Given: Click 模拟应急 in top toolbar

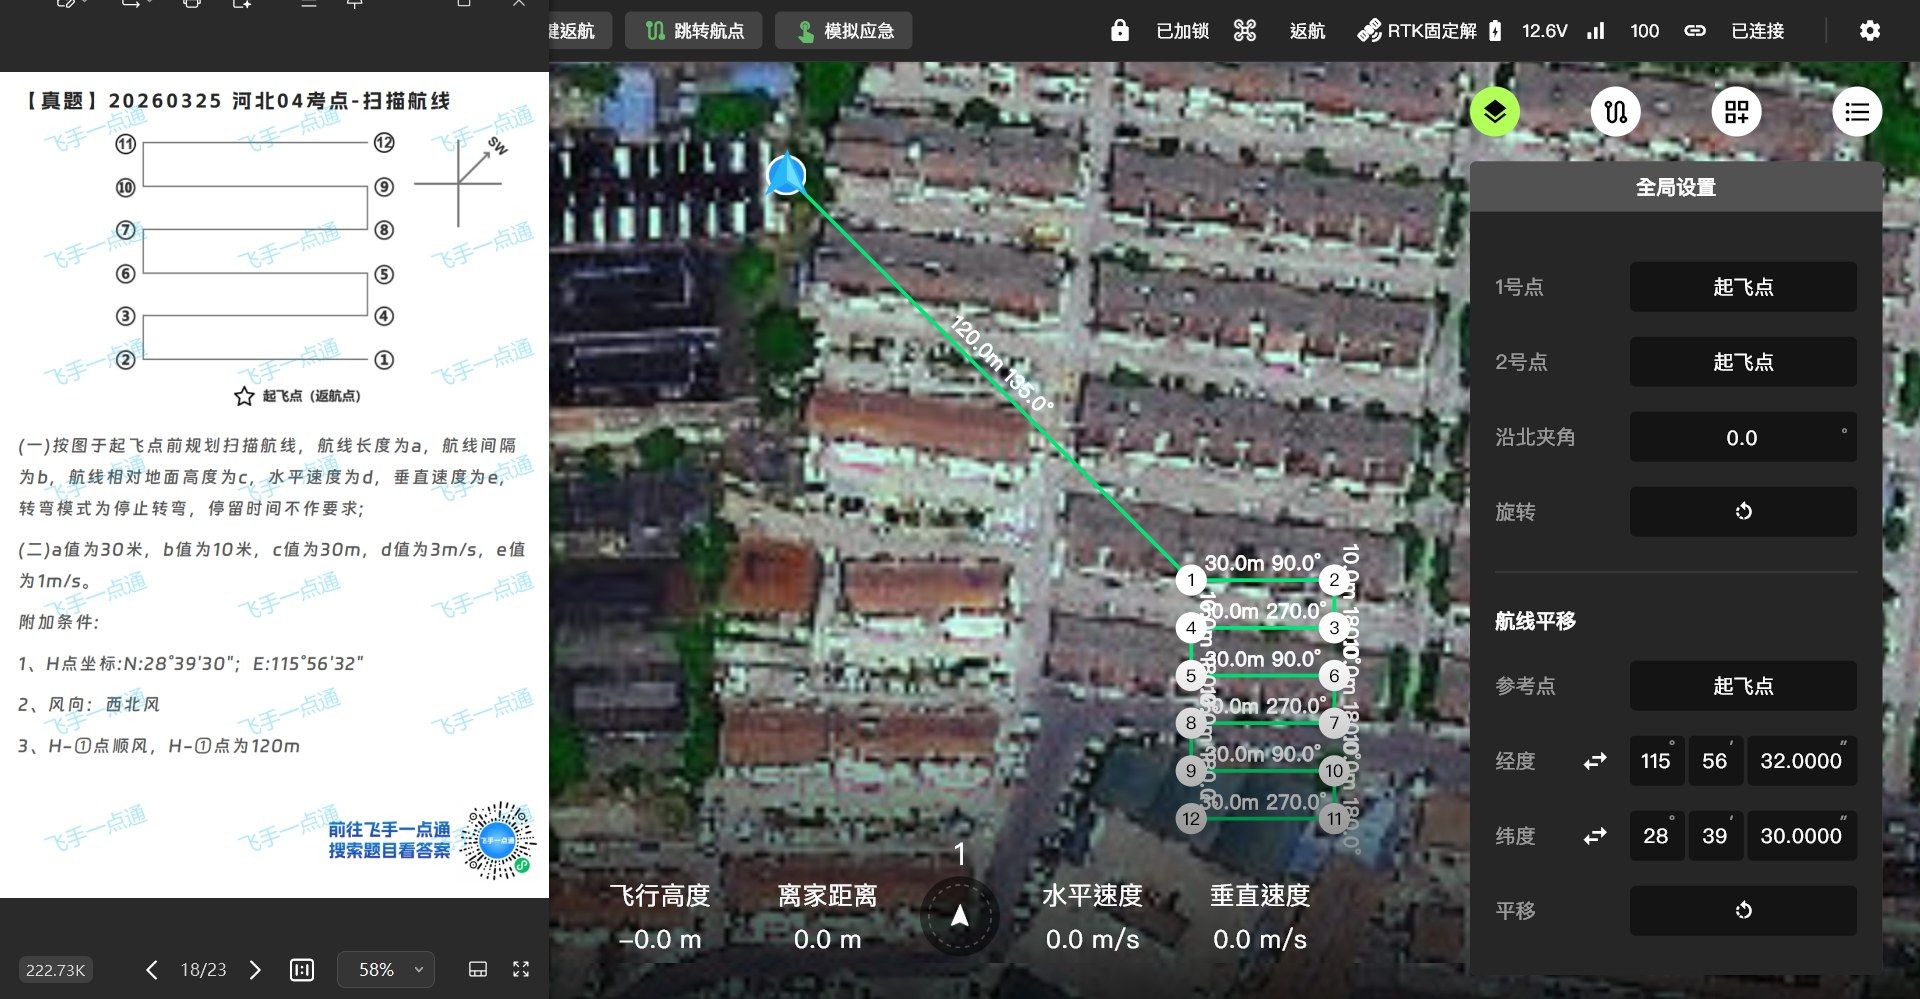Looking at the screenshot, I should 843,31.
